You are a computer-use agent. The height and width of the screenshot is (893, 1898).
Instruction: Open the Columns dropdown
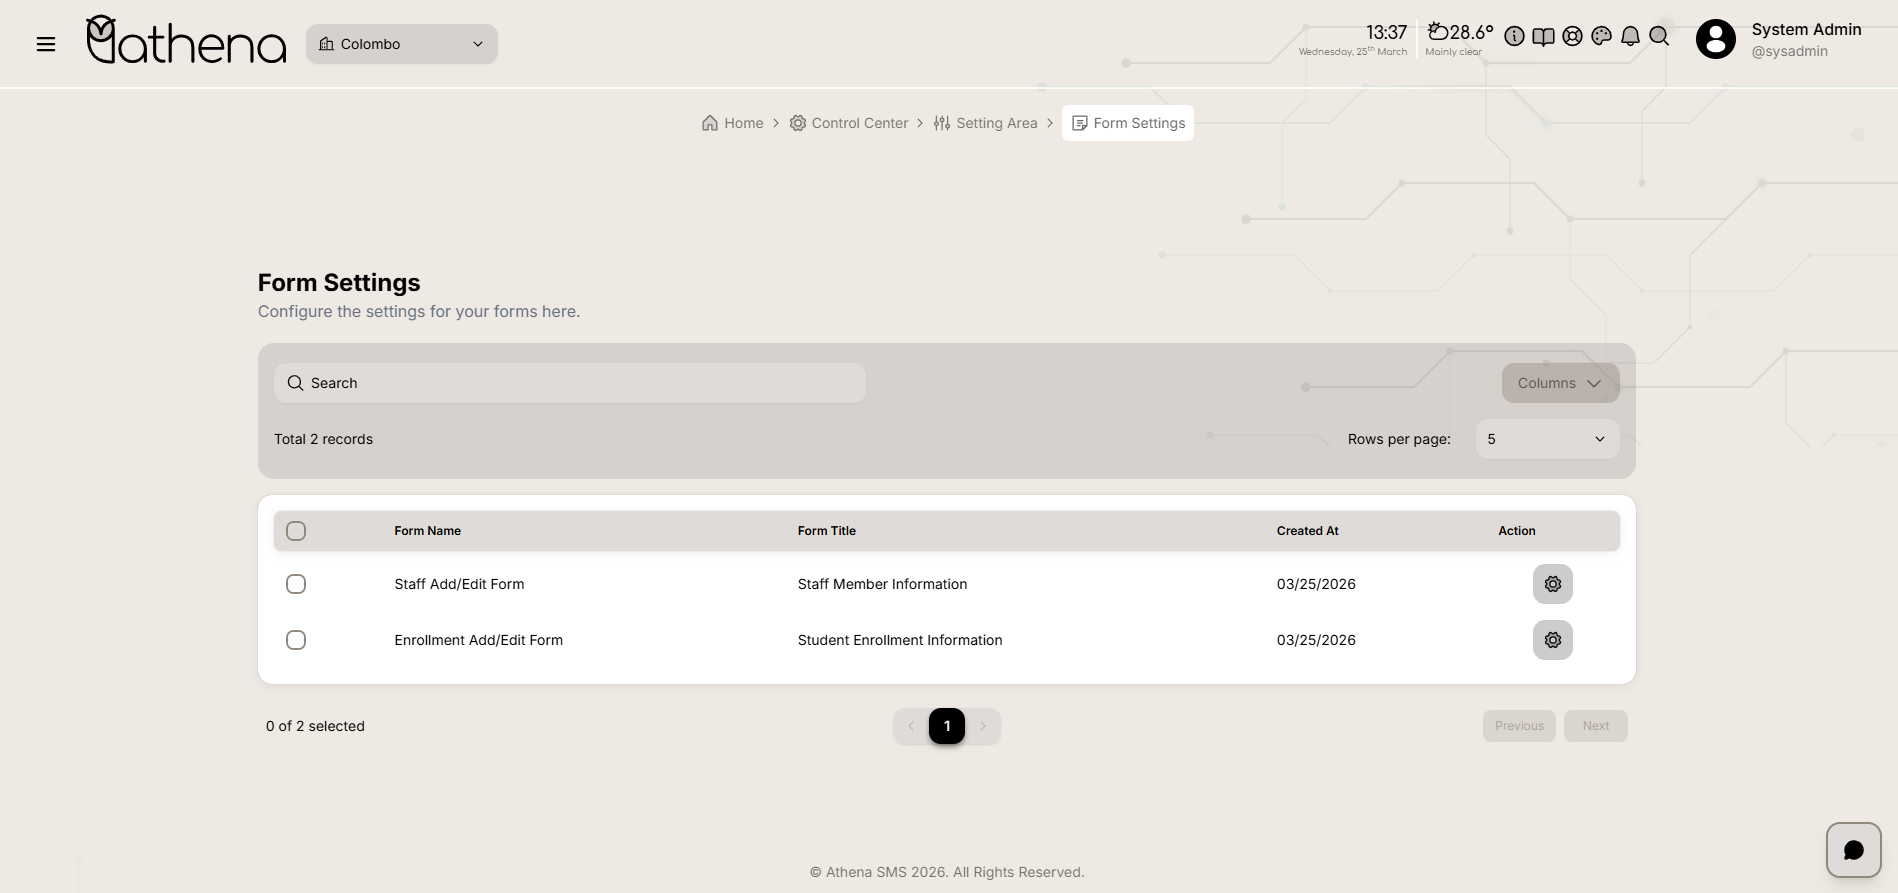point(1559,383)
